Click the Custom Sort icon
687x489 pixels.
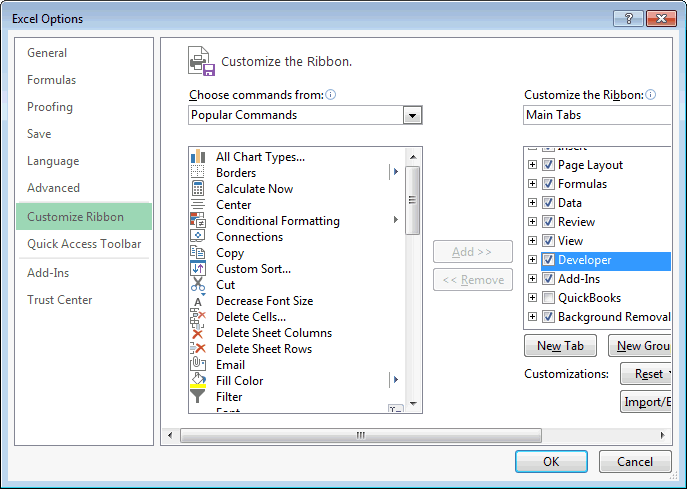[198, 268]
